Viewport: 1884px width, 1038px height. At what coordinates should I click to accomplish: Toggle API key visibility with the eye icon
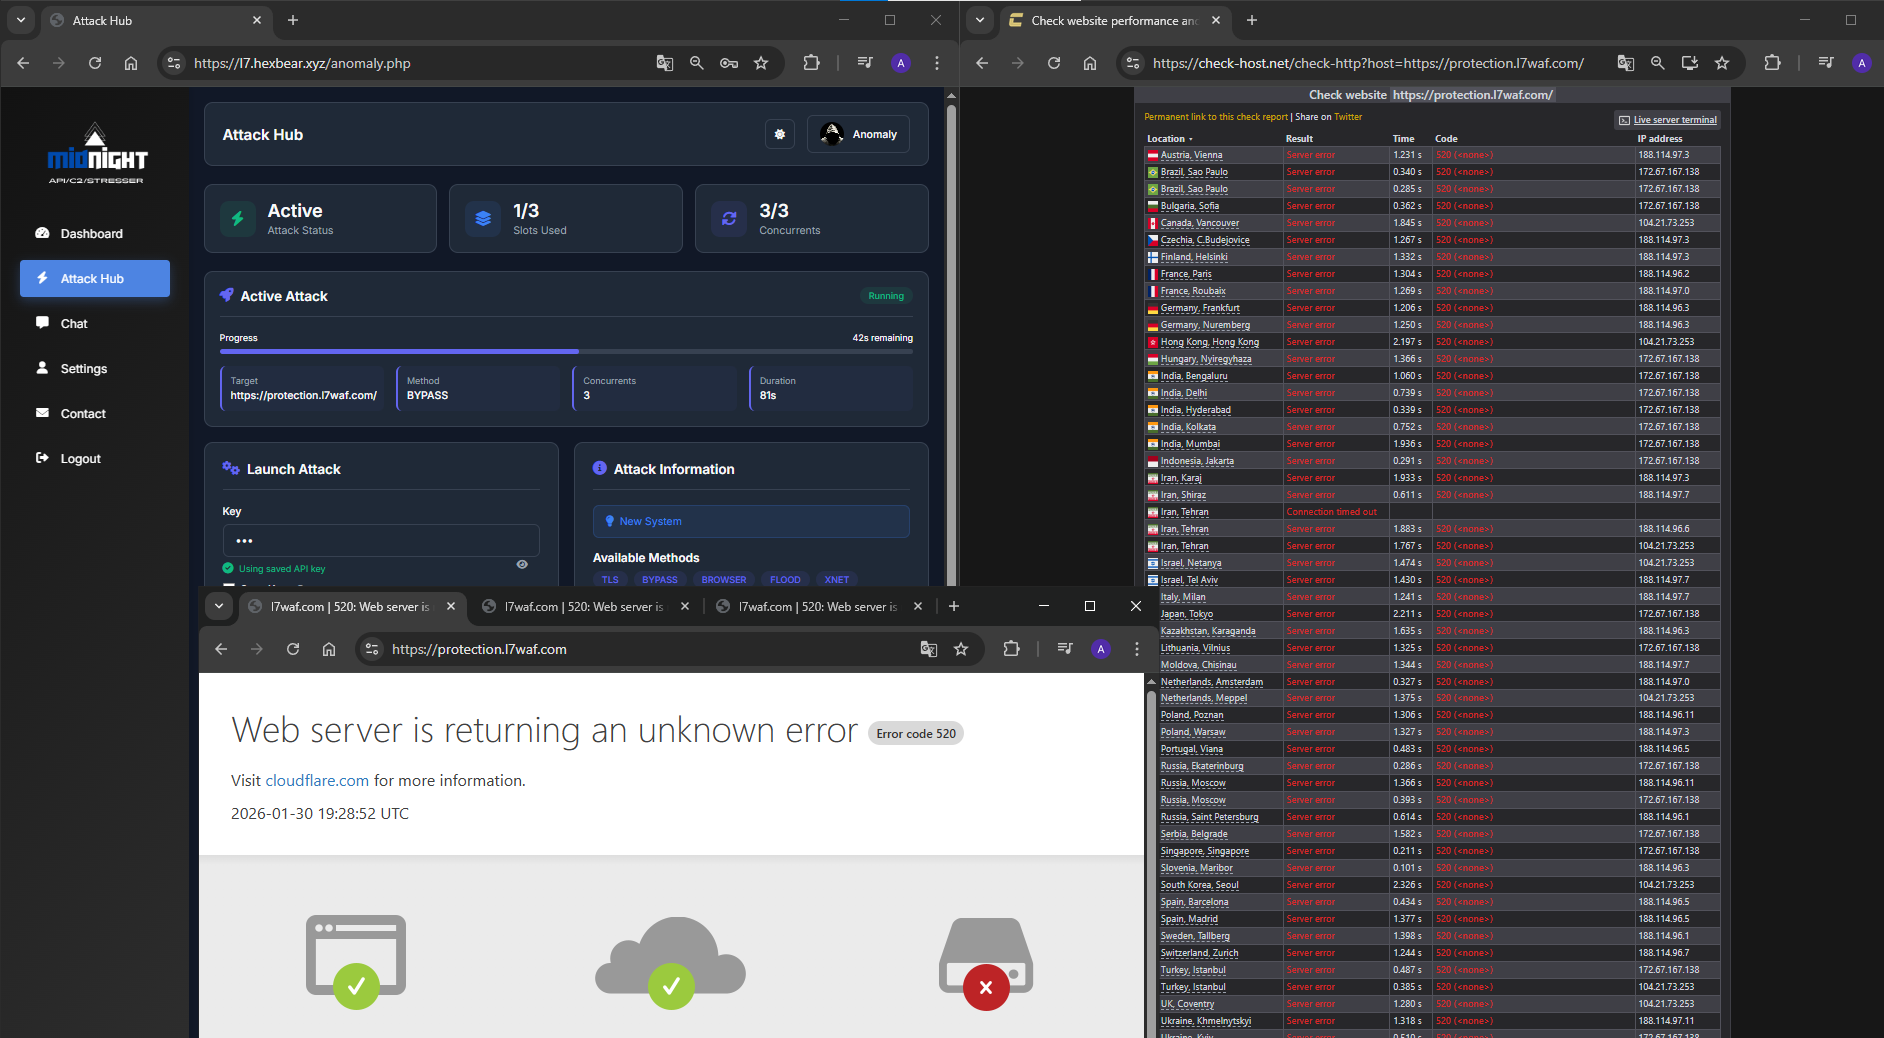click(x=522, y=564)
